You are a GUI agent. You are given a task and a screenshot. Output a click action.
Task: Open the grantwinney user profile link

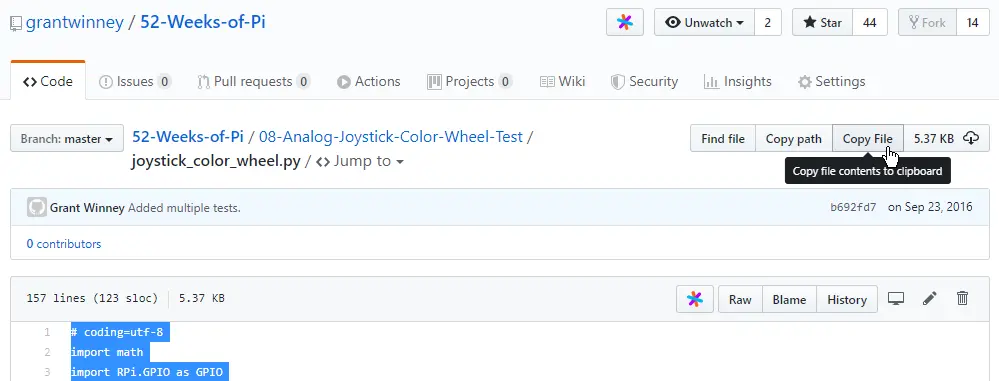(x=75, y=22)
